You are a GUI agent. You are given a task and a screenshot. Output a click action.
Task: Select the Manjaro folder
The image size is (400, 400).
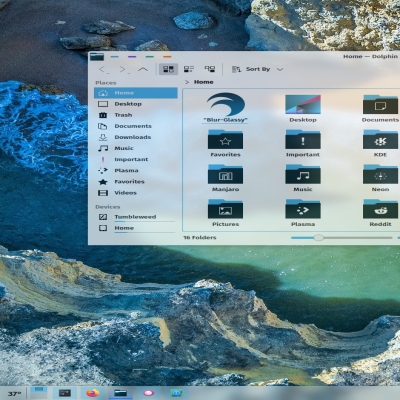tap(226, 178)
